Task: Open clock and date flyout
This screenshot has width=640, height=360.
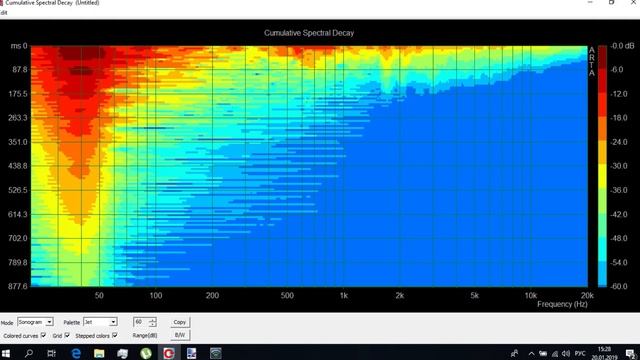Action: 605,353
